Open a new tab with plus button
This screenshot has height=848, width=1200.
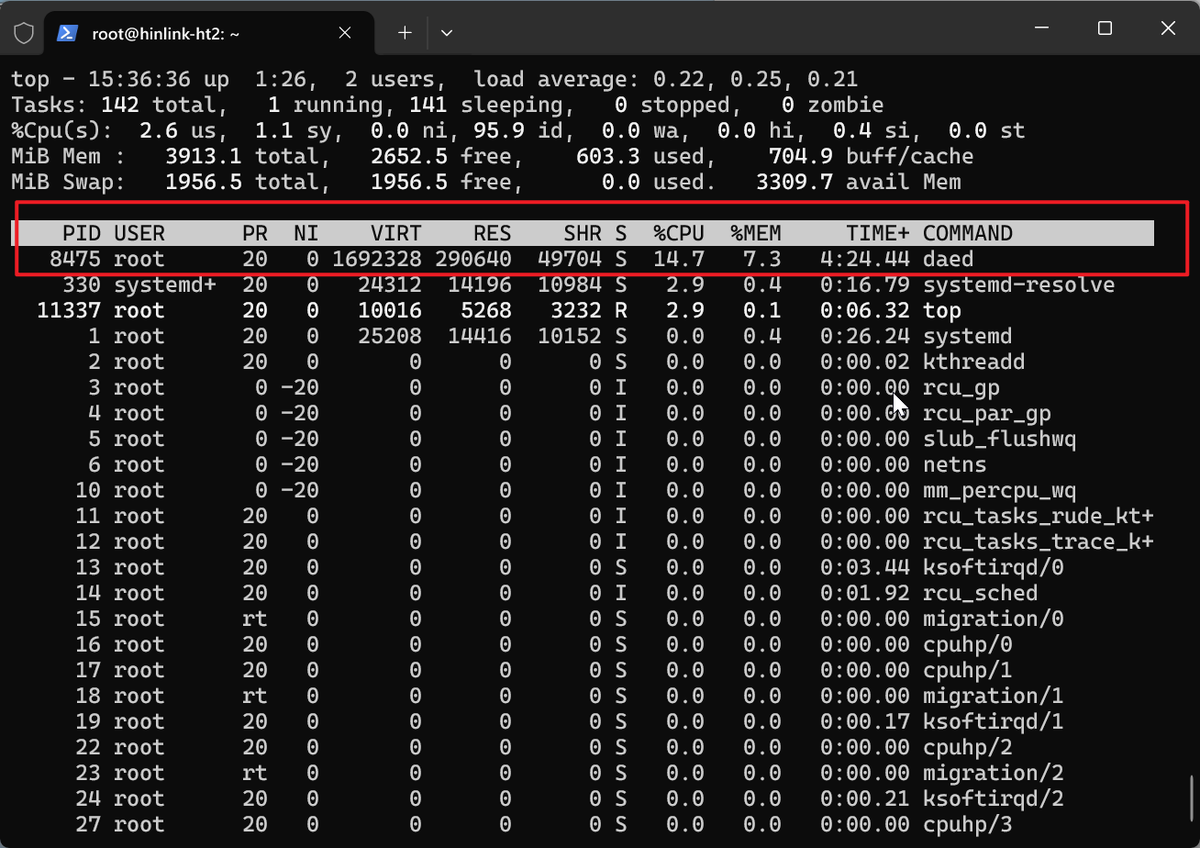tap(405, 33)
